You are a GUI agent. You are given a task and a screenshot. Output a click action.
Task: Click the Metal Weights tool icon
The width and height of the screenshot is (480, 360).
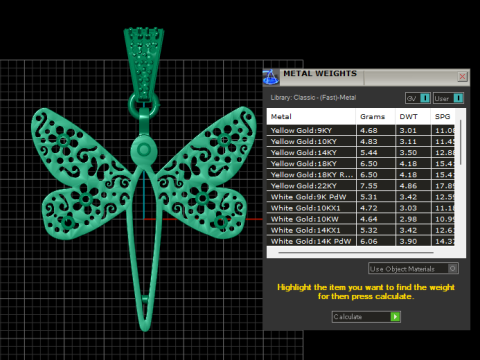pyautogui.click(x=271, y=77)
